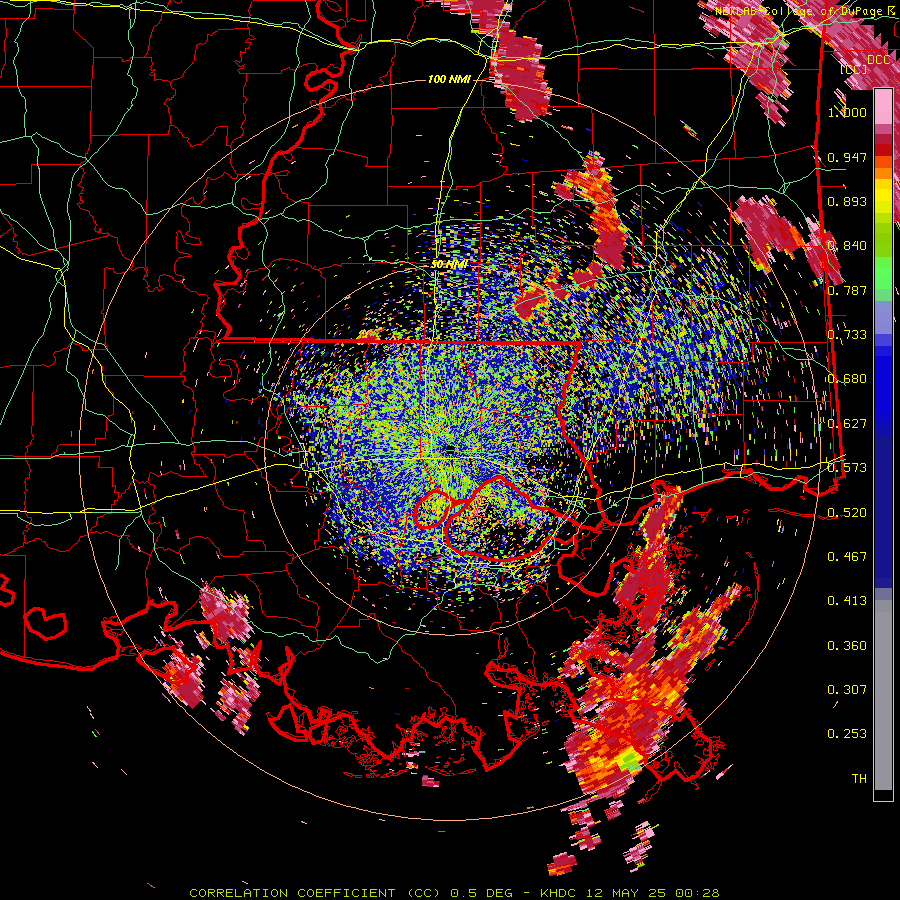900x900 pixels.
Task: Click the 0.627 scale label
Action: click(847, 424)
